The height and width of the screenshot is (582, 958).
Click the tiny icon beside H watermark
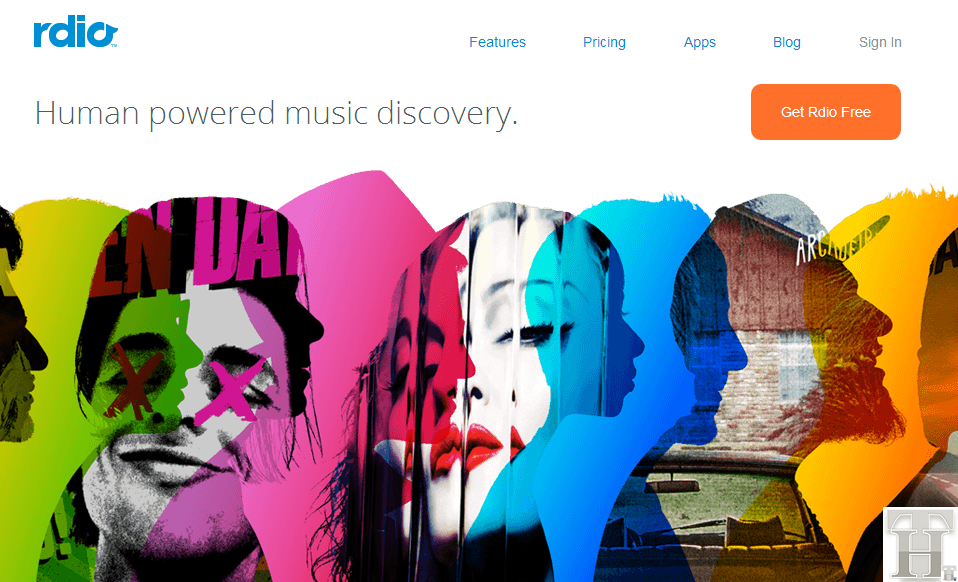coord(949,572)
